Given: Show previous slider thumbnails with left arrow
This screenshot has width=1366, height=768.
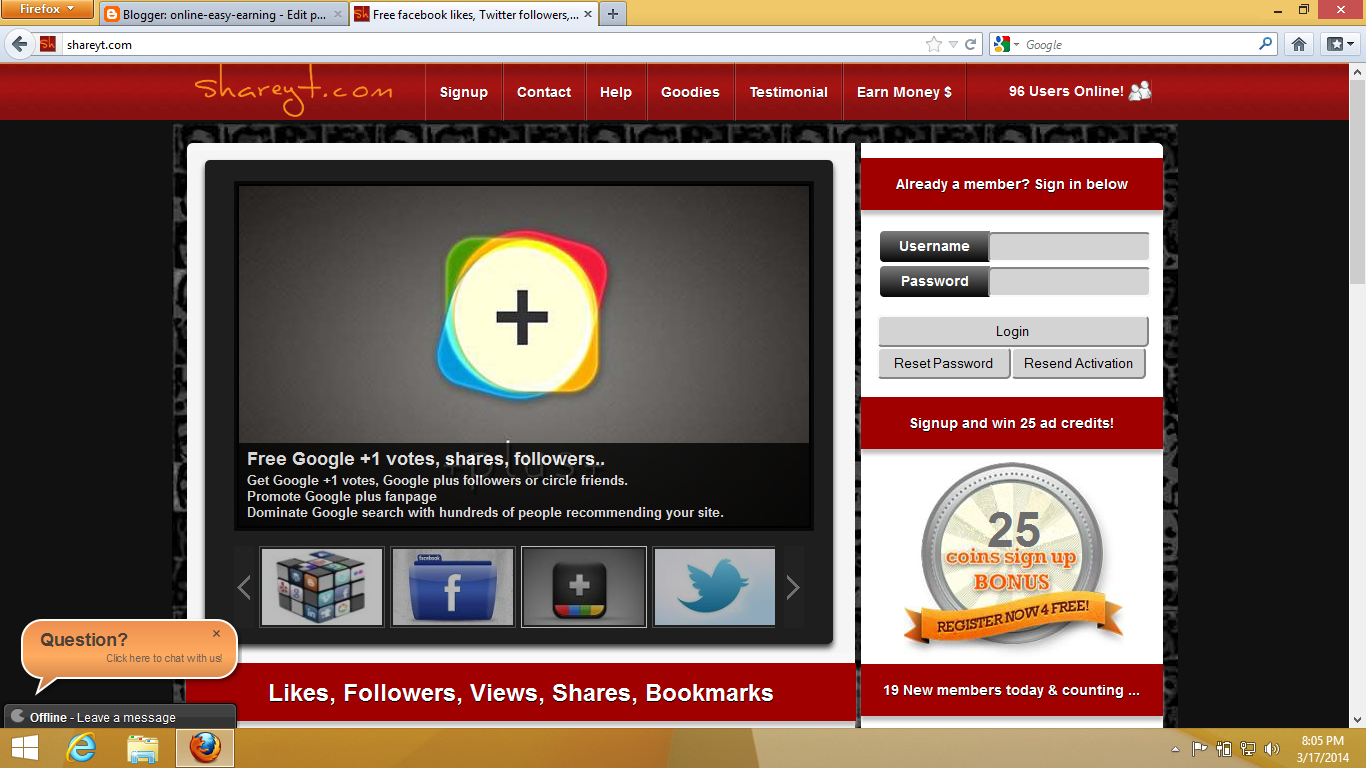Looking at the screenshot, I should click(244, 587).
